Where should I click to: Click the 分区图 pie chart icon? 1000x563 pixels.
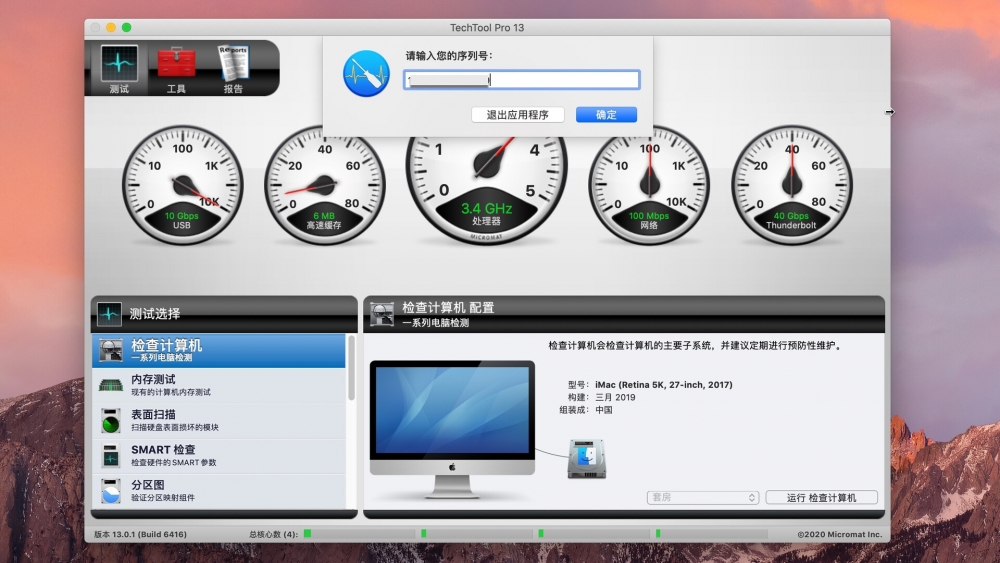[111, 491]
